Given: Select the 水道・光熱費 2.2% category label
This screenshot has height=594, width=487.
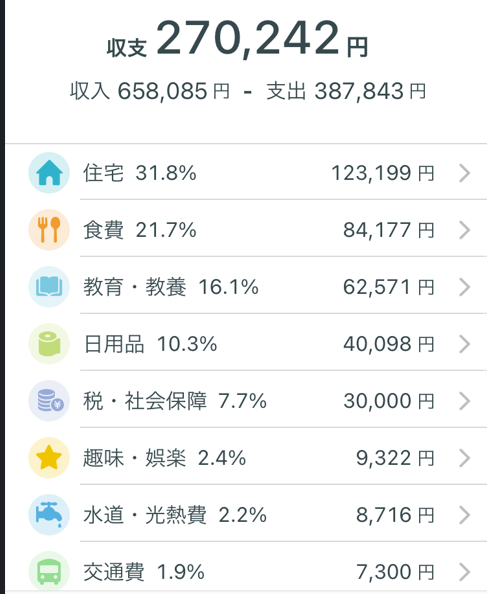Looking at the screenshot, I should 175,515.
